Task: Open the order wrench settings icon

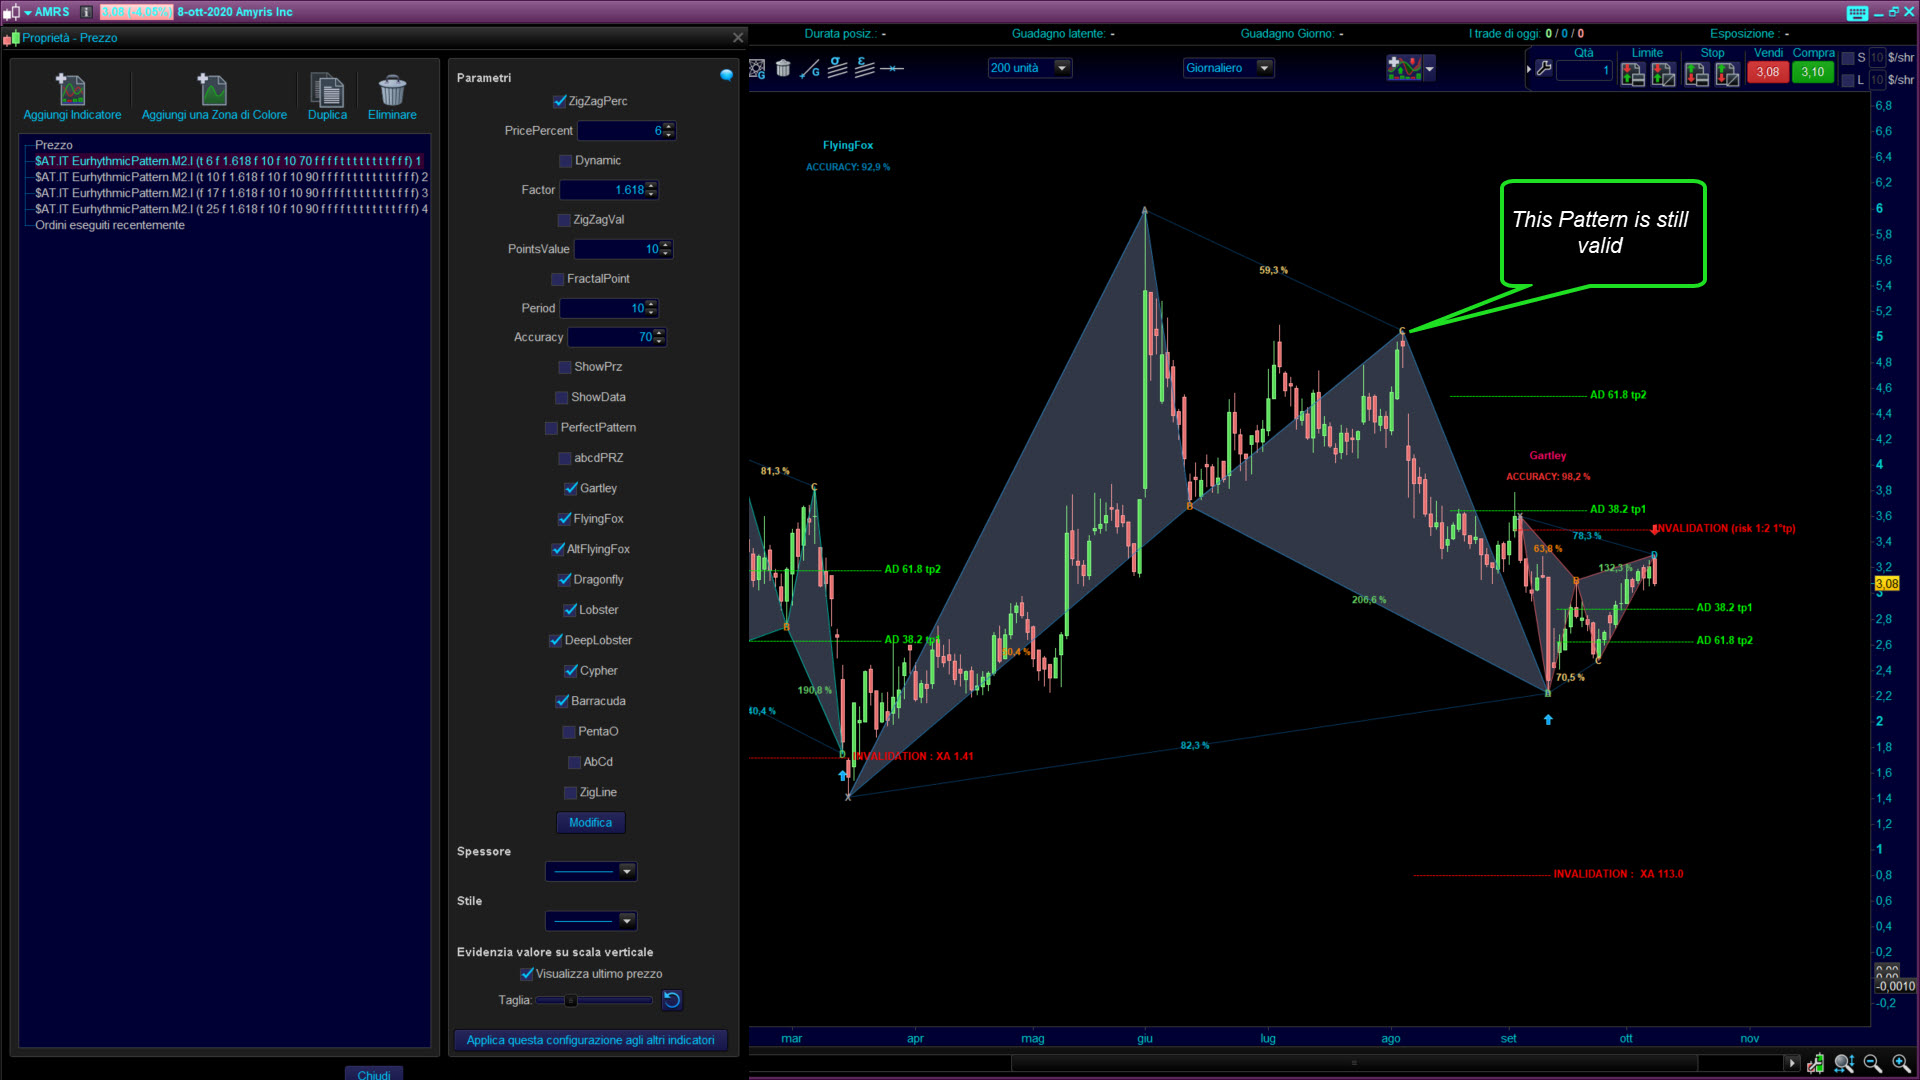Action: coord(1544,68)
